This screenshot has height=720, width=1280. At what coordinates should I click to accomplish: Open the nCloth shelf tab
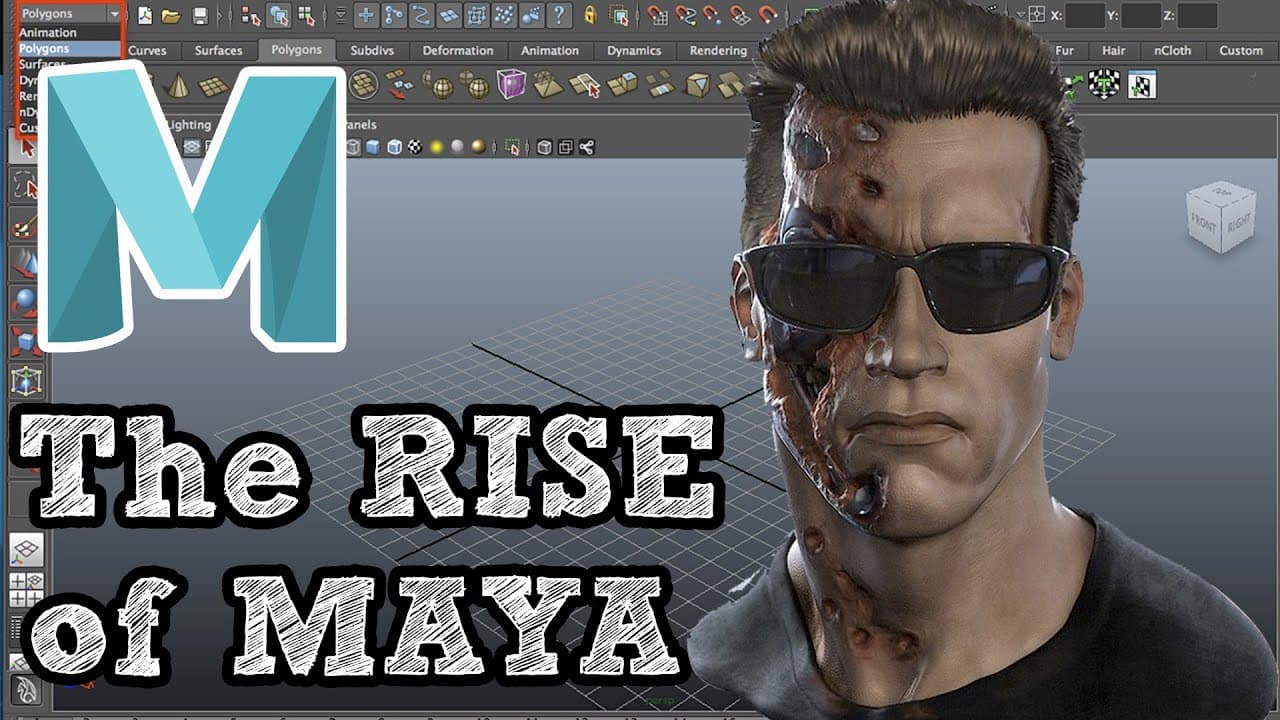1172,50
